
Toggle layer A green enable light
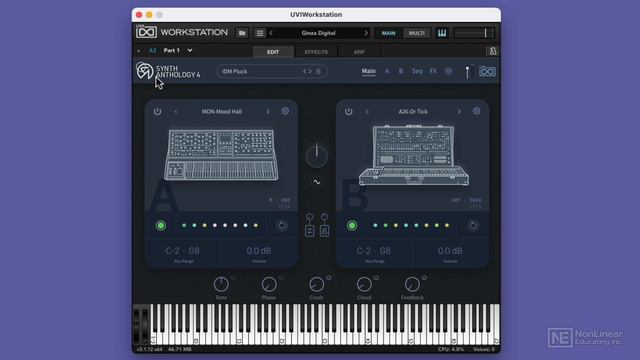[161, 225]
